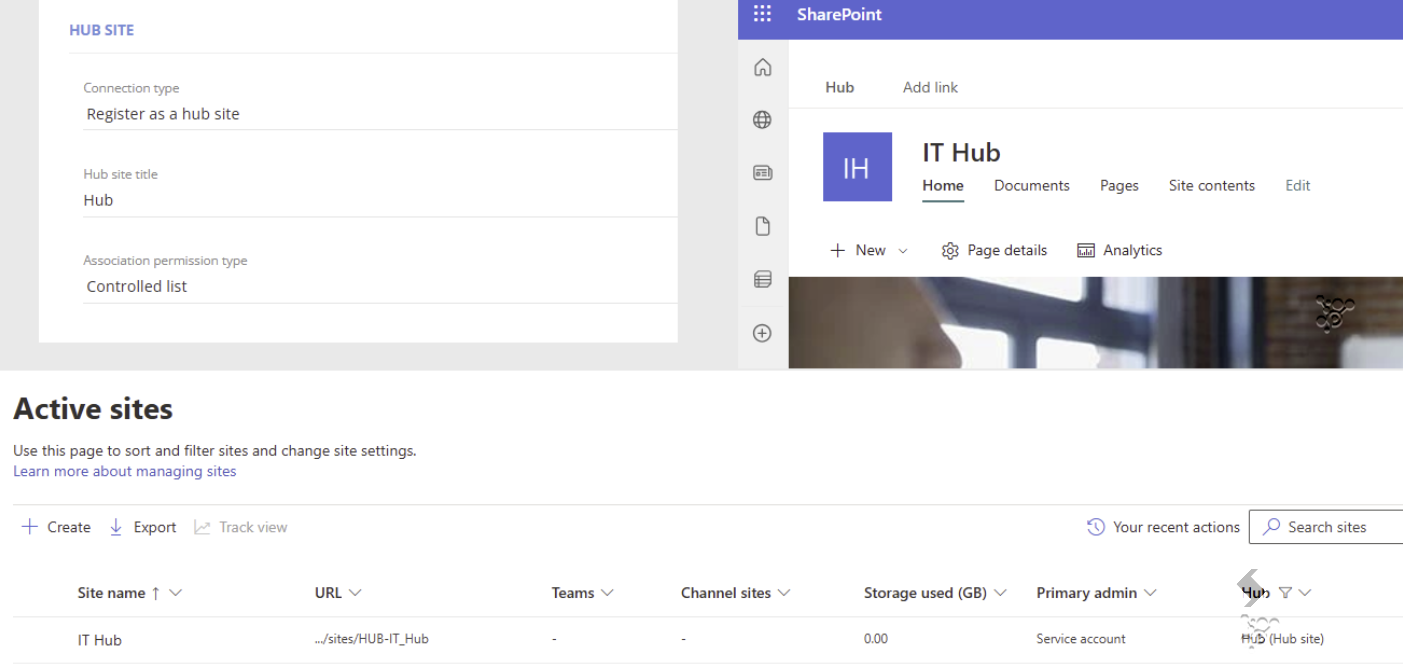Open My sites globe icon in the sidebar
Viewport: 1403px width, 670px height.
pyautogui.click(x=762, y=120)
